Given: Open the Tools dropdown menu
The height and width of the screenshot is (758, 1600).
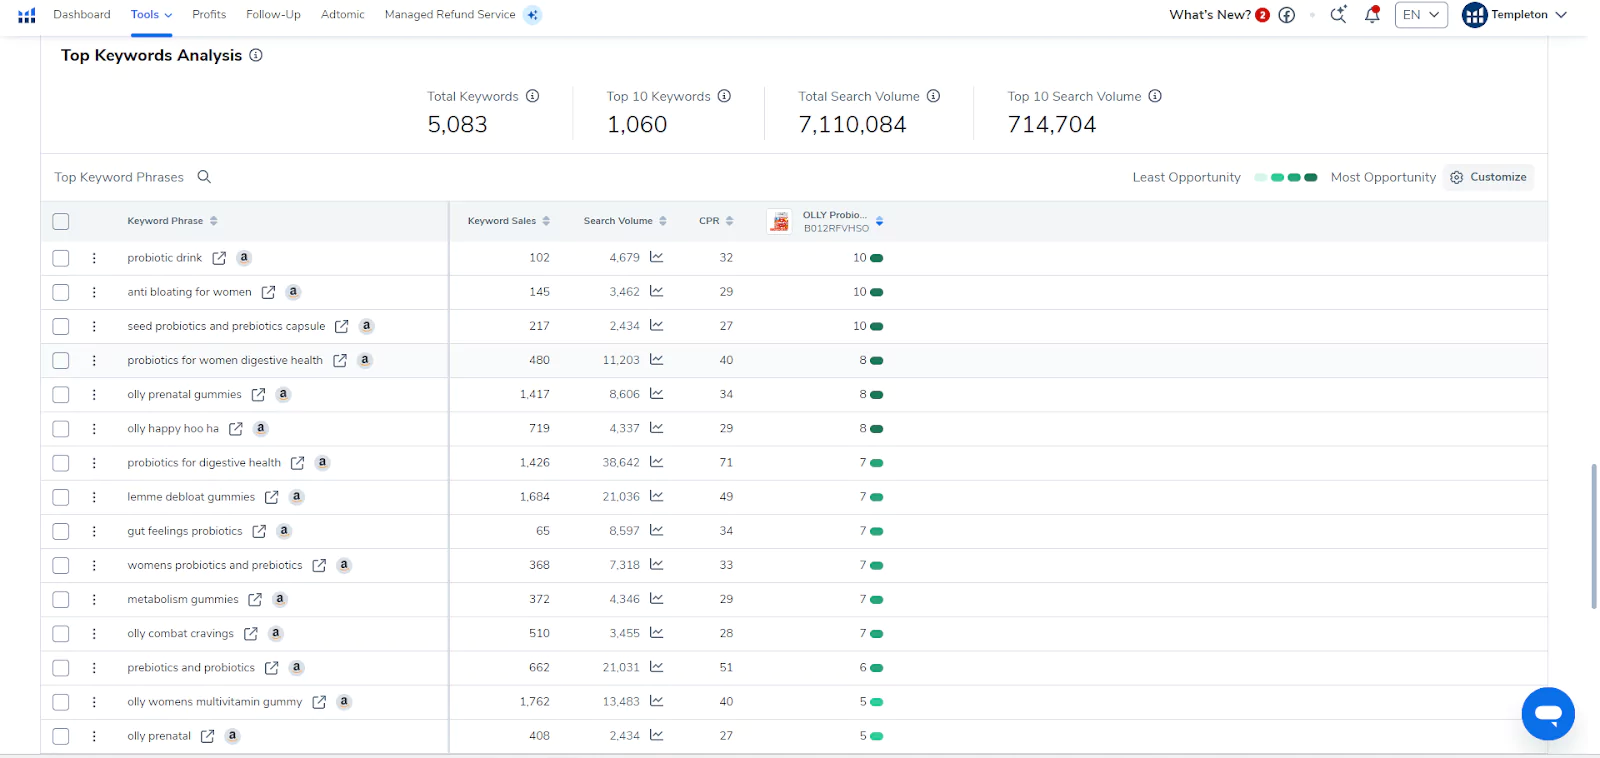Looking at the screenshot, I should [151, 15].
